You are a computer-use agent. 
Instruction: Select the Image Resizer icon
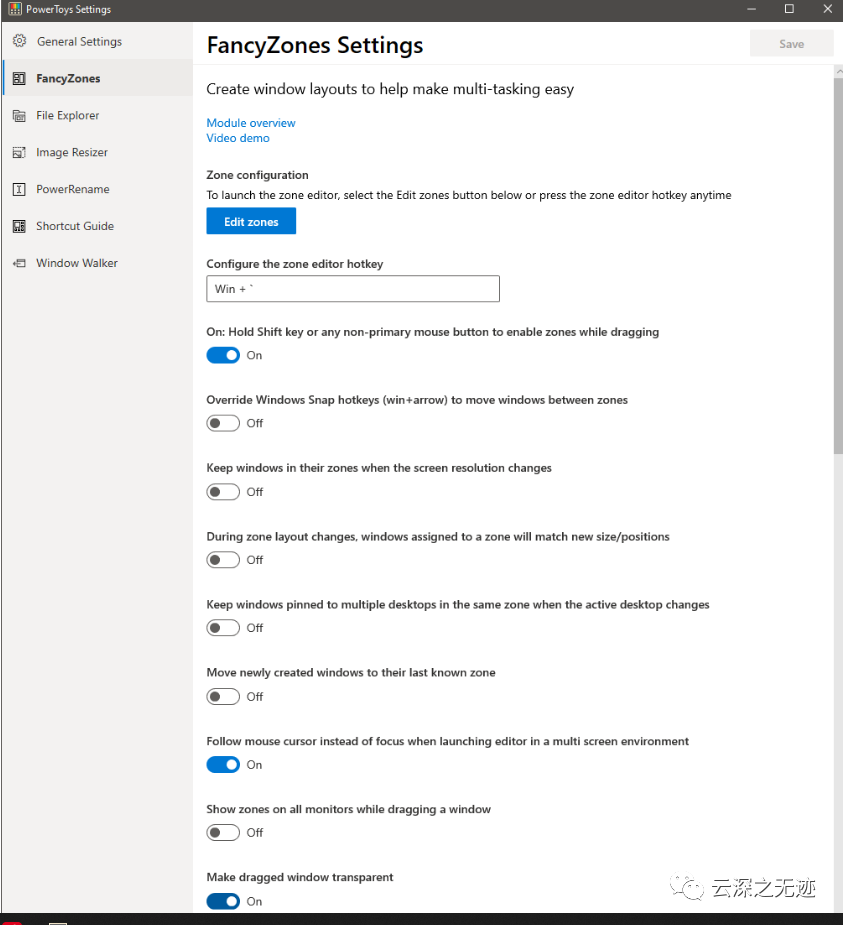coord(17,152)
